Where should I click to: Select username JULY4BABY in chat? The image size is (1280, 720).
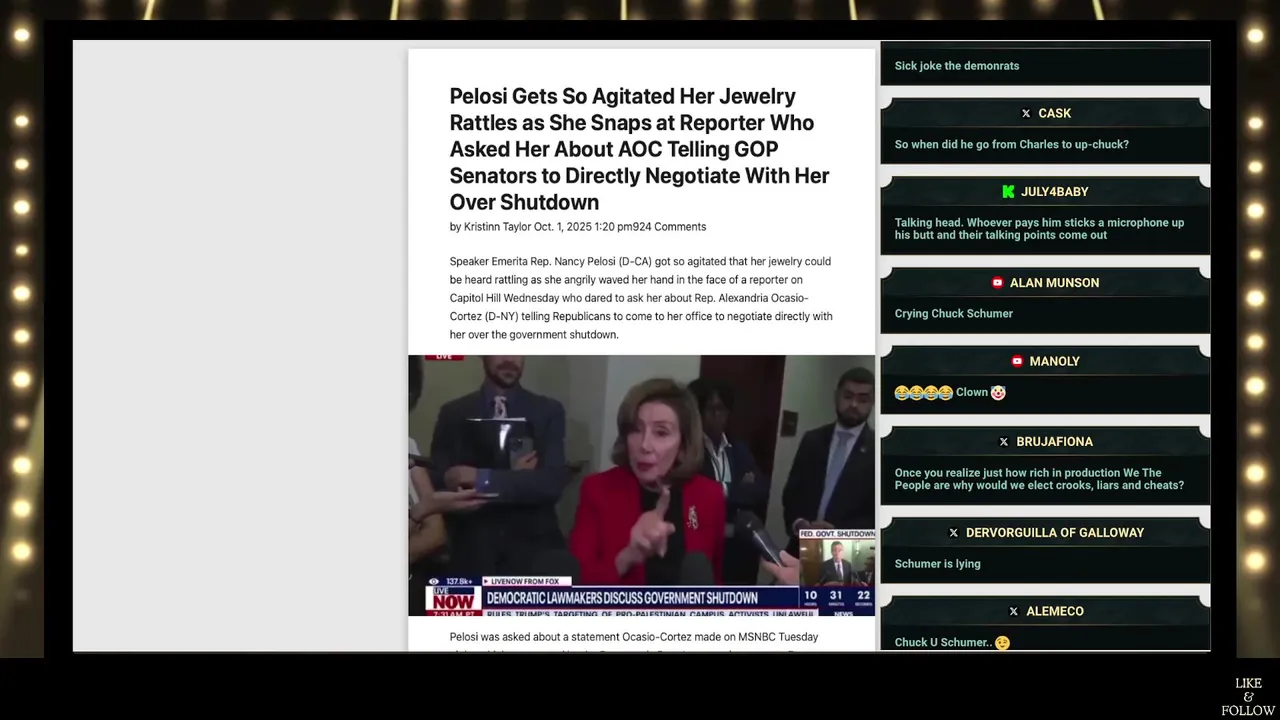pyautogui.click(x=1054, y=192)
